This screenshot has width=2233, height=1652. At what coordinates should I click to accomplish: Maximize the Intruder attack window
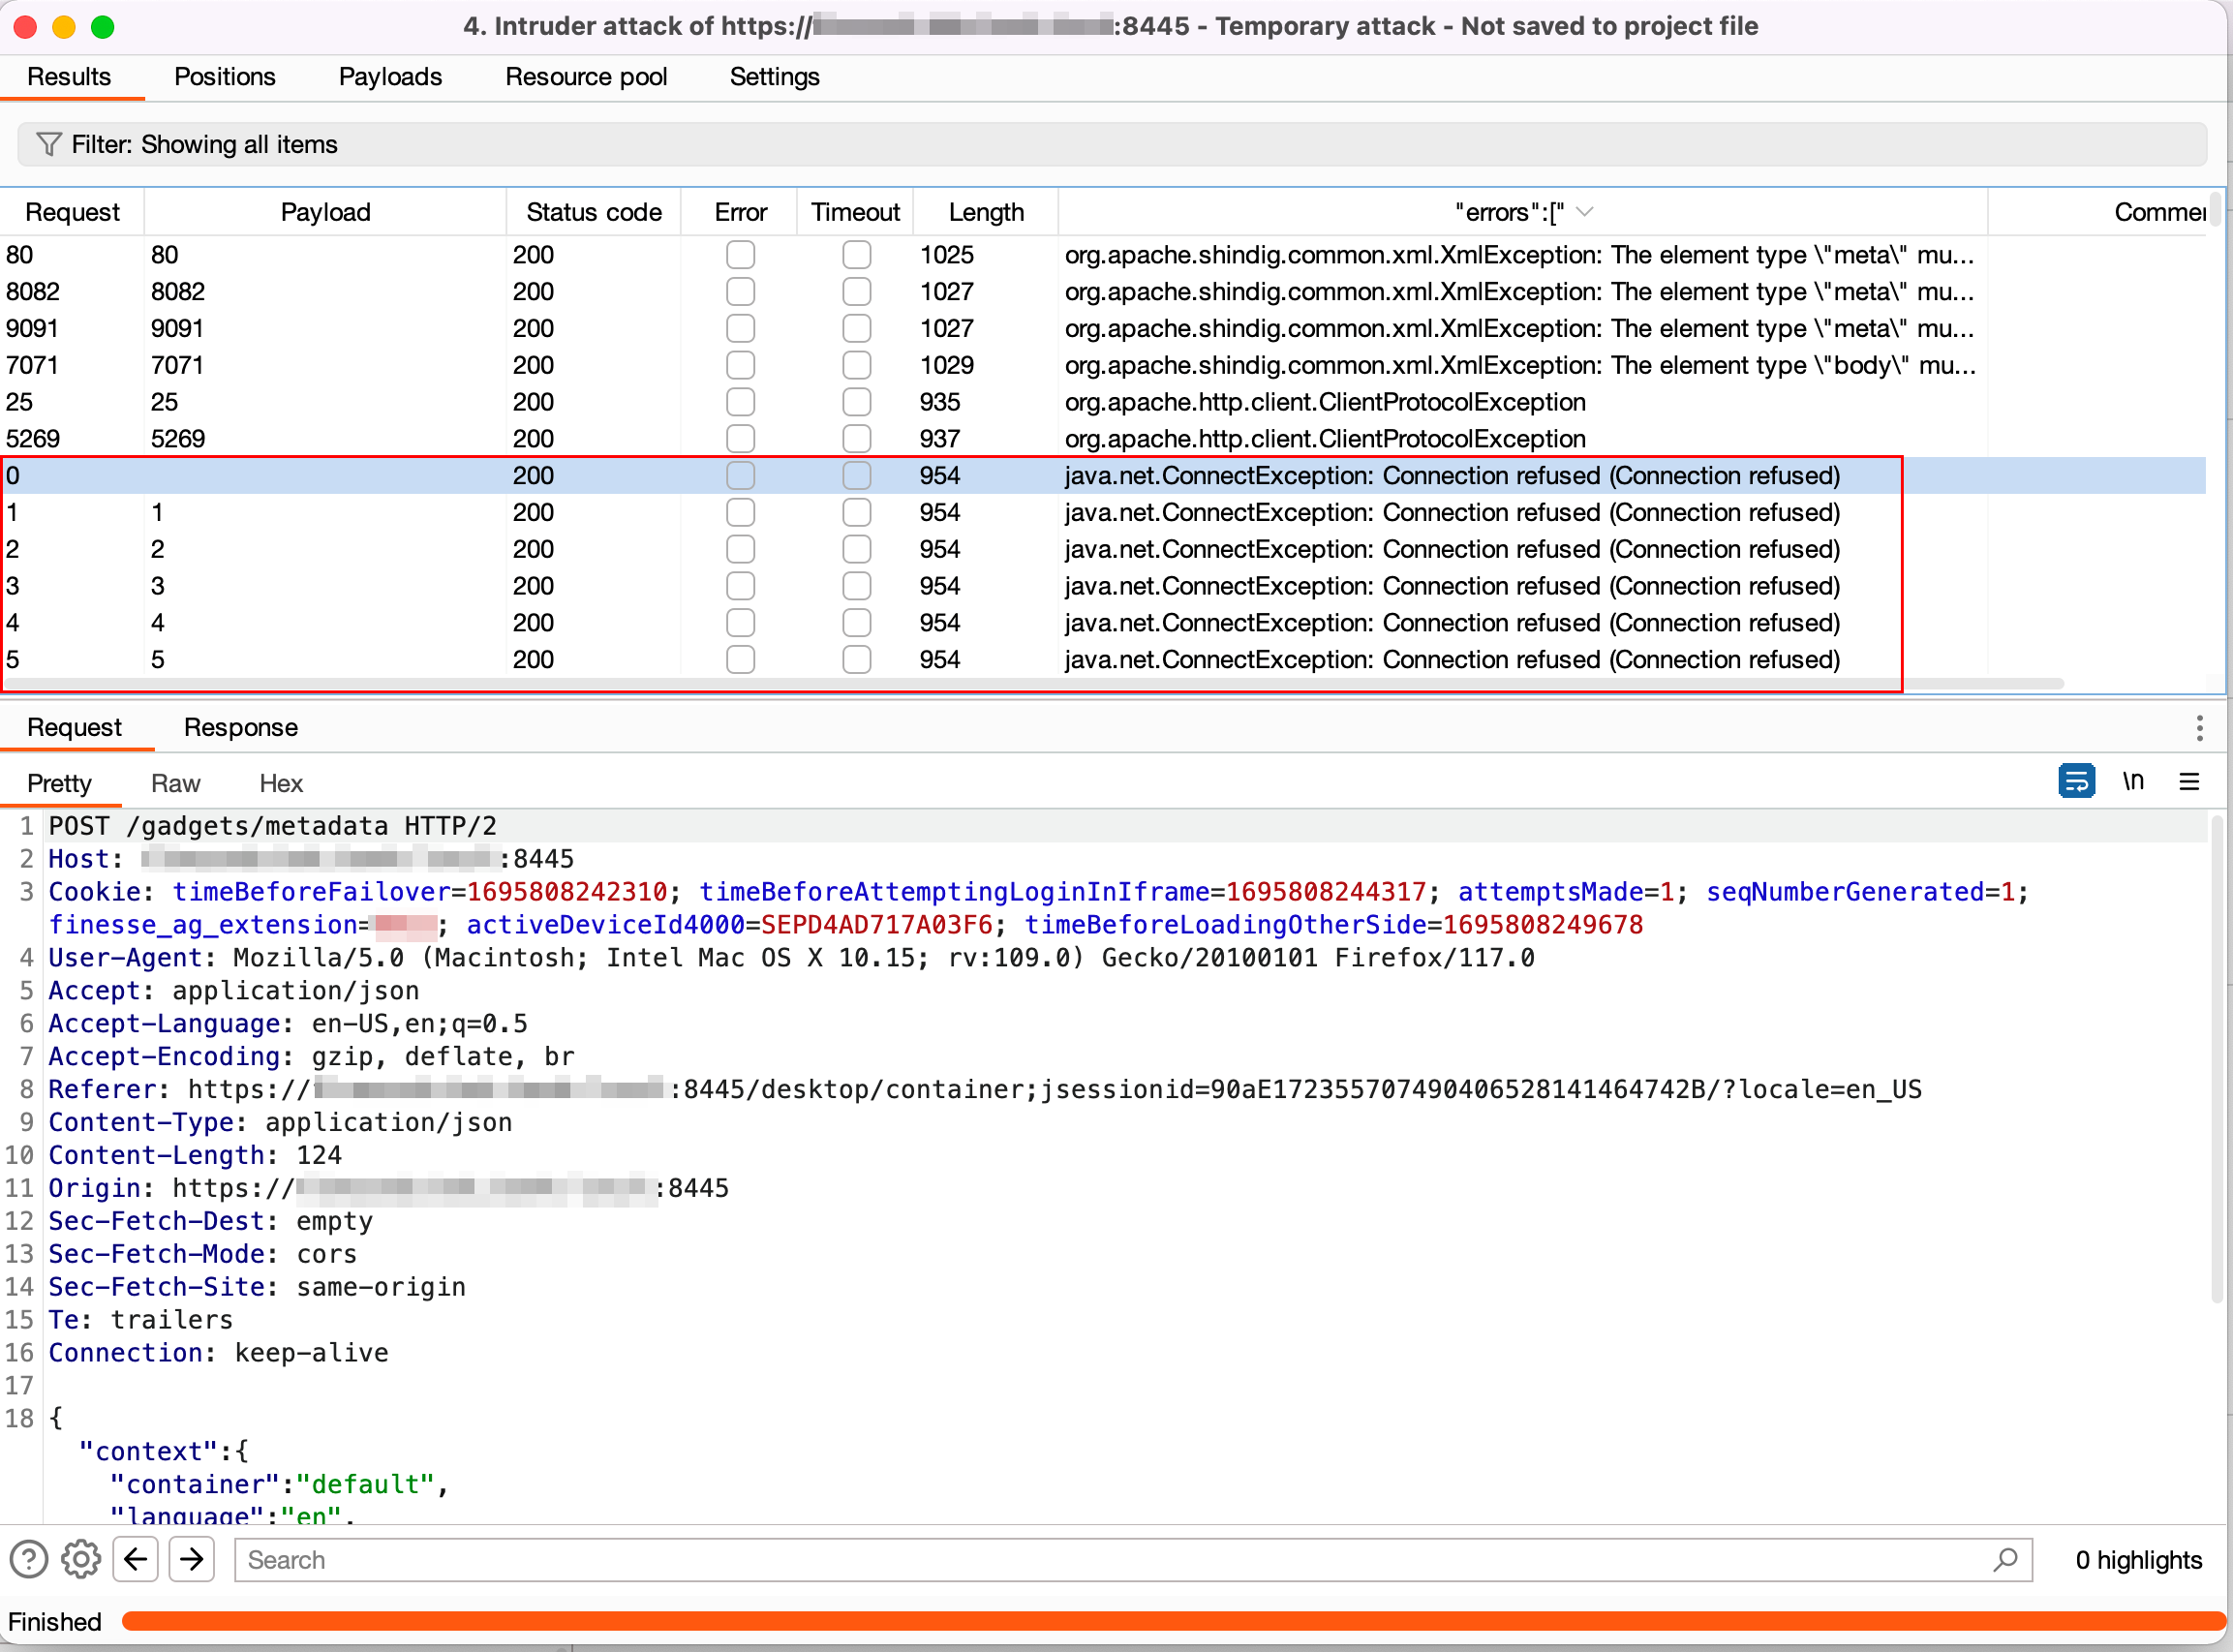point(103,27)
